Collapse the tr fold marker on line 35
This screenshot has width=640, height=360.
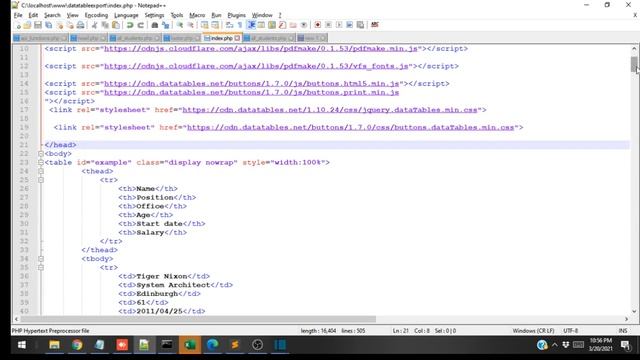coord(41,268)
